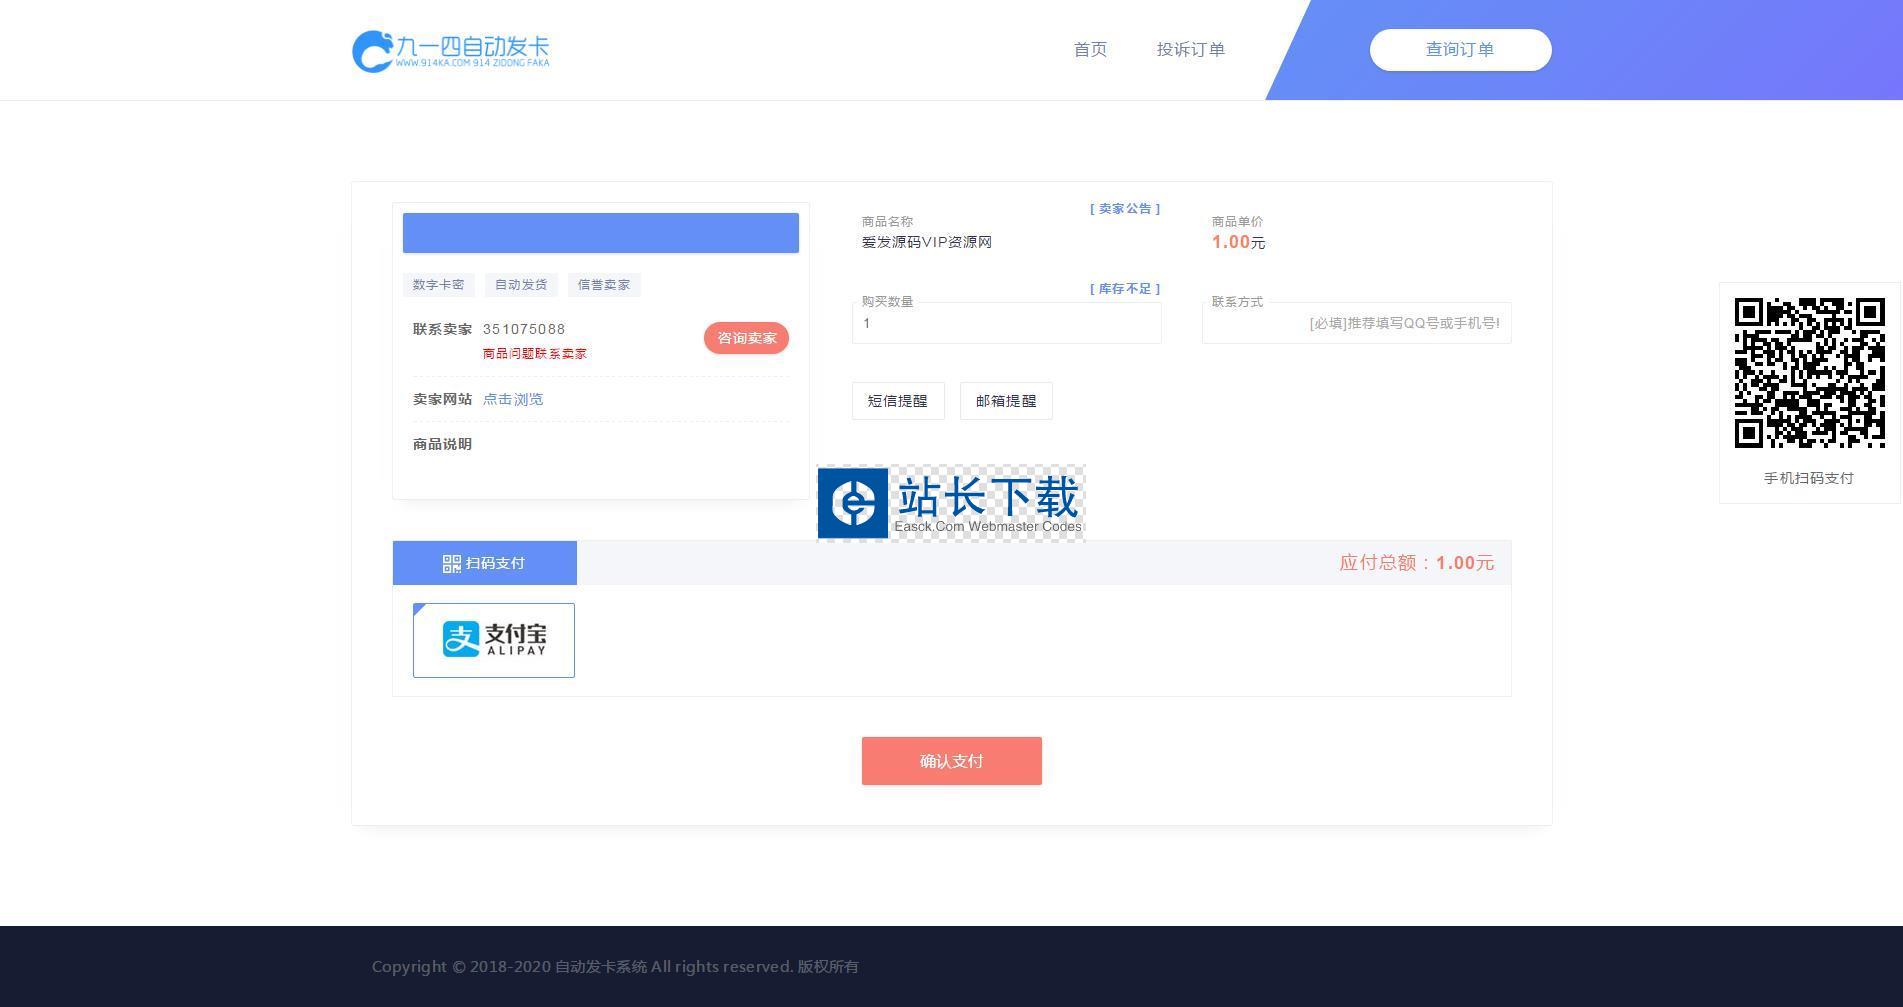Focus the 购买数量 quantity input field
This screenshot has width=1903, height=1007.
coord(1006,324)
